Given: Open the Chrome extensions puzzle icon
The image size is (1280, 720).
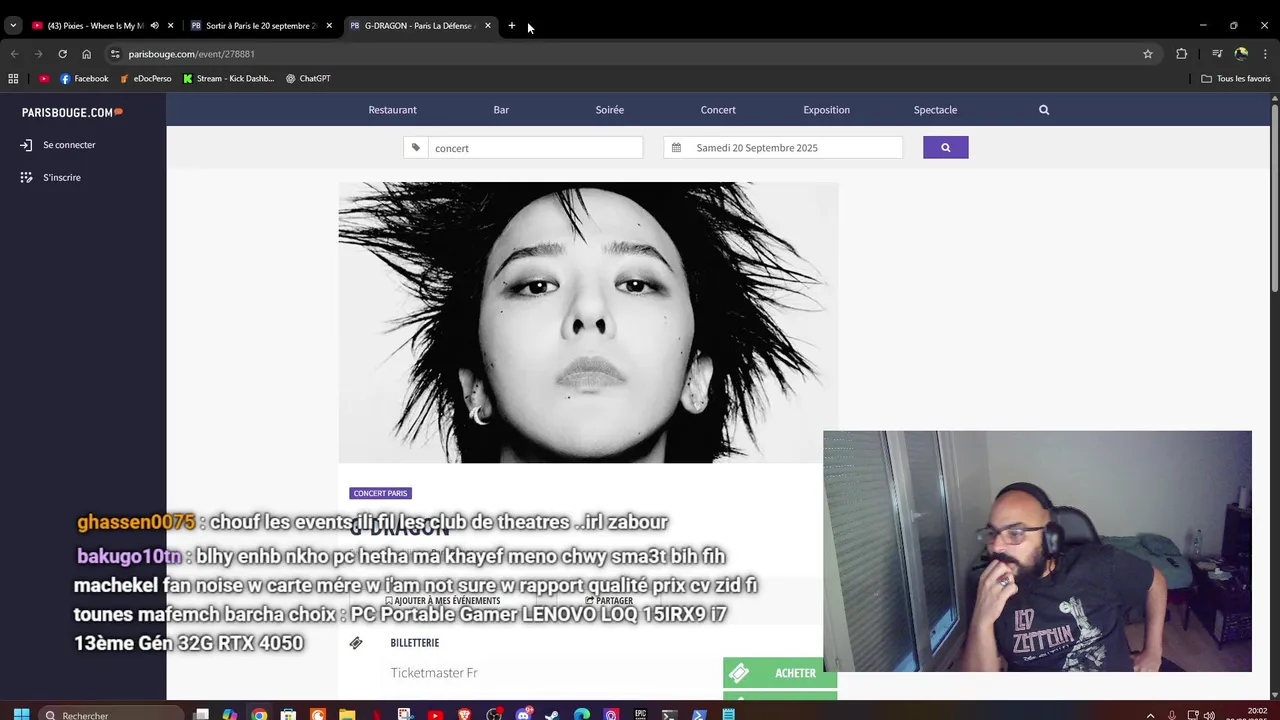Looking at the screenshot, I should [1181, 54].
